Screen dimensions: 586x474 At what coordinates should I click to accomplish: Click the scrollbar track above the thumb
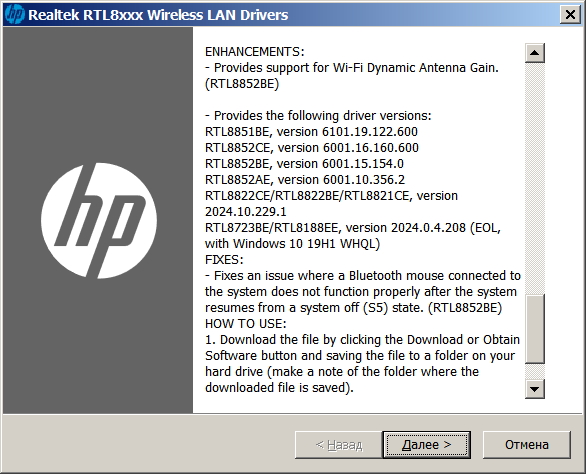click(534, 178)
